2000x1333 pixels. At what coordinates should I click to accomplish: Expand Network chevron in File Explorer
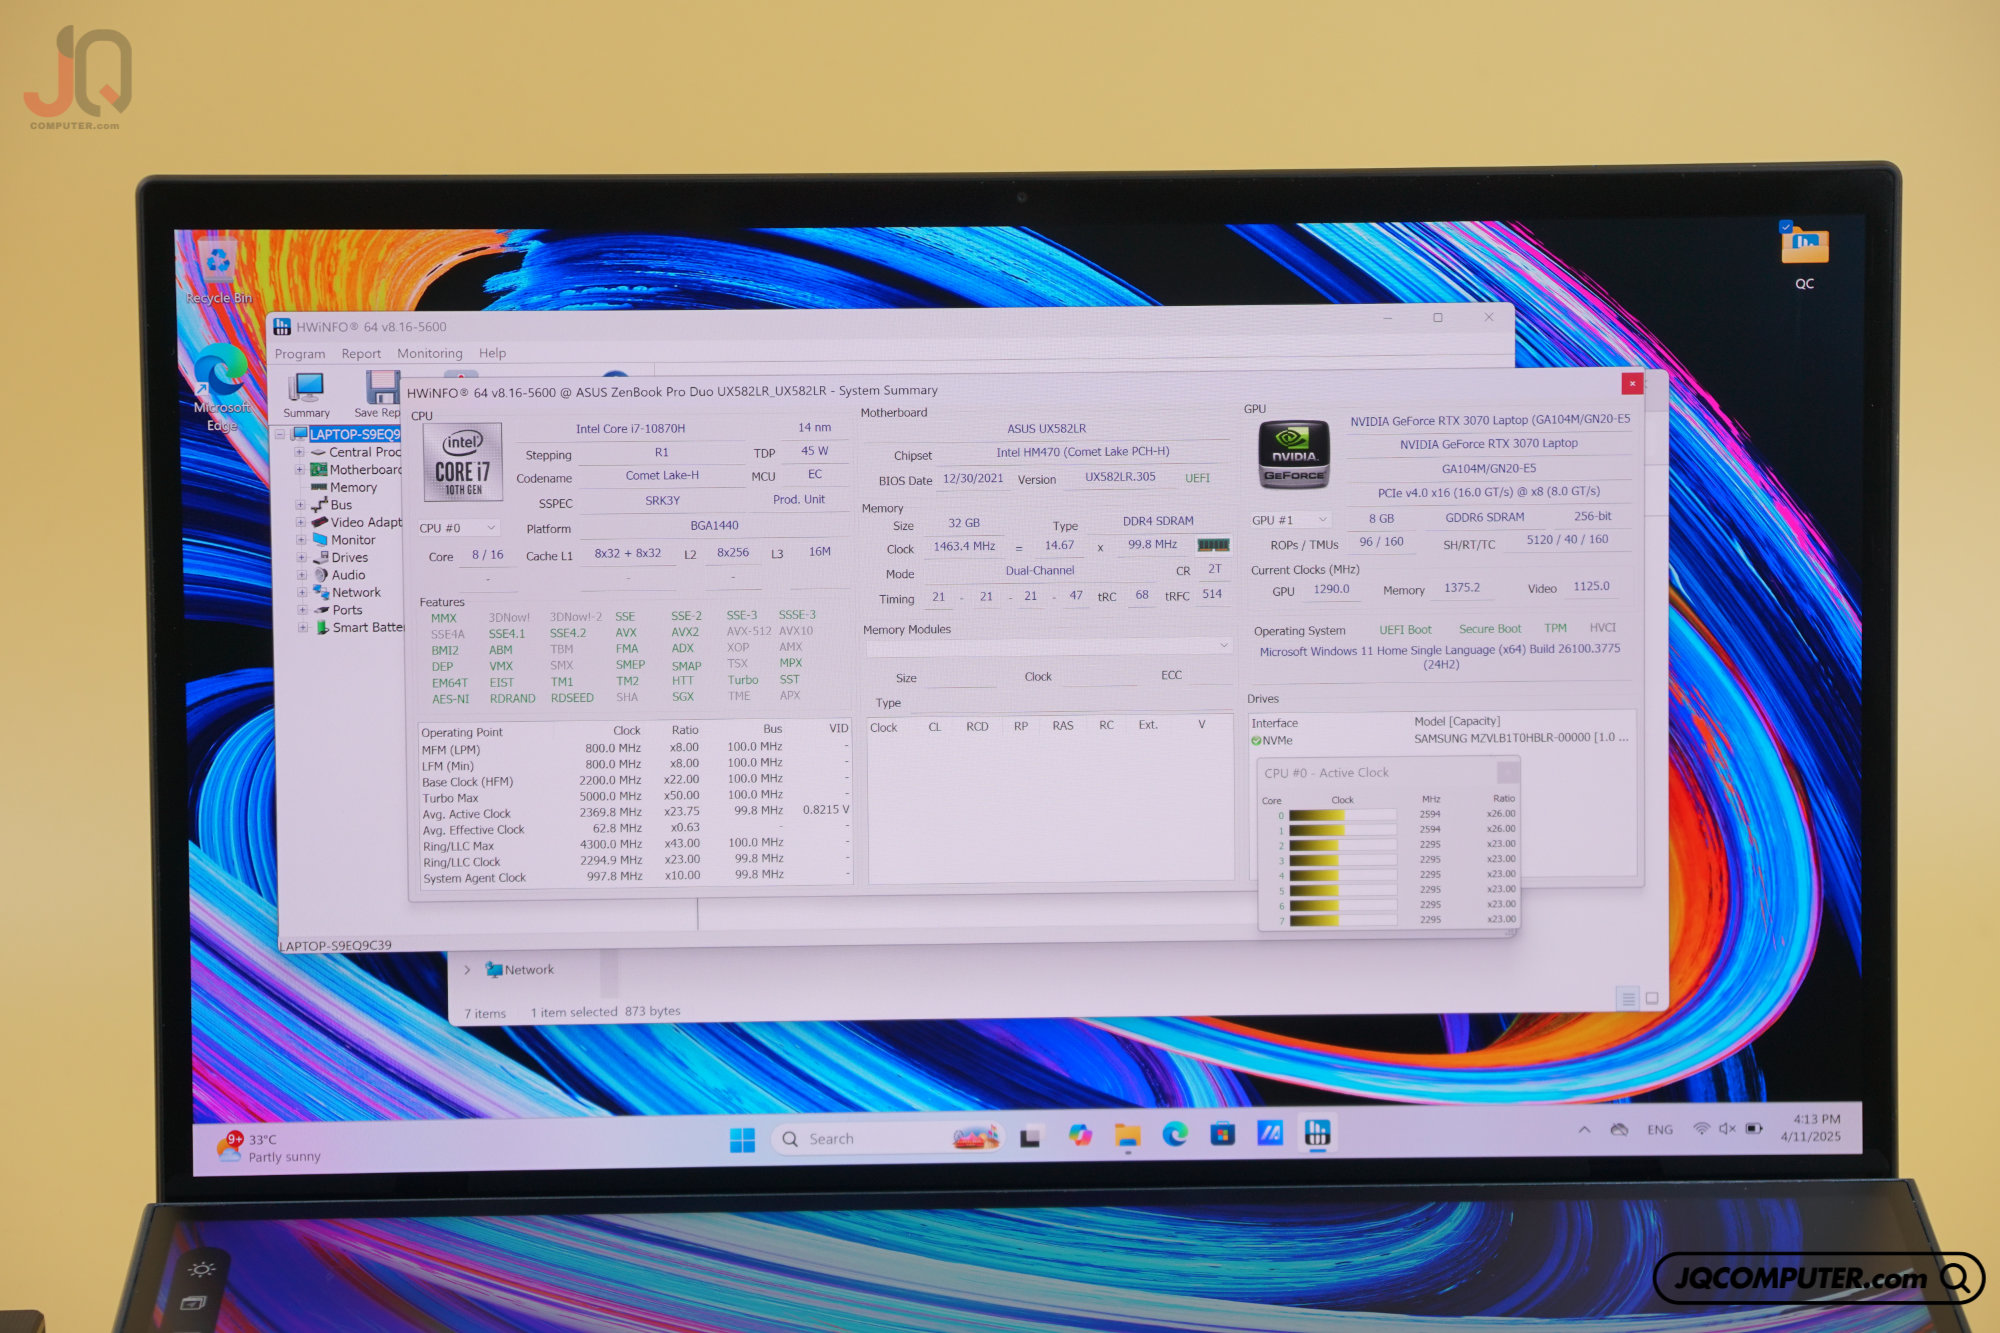[x=467, y=970]
